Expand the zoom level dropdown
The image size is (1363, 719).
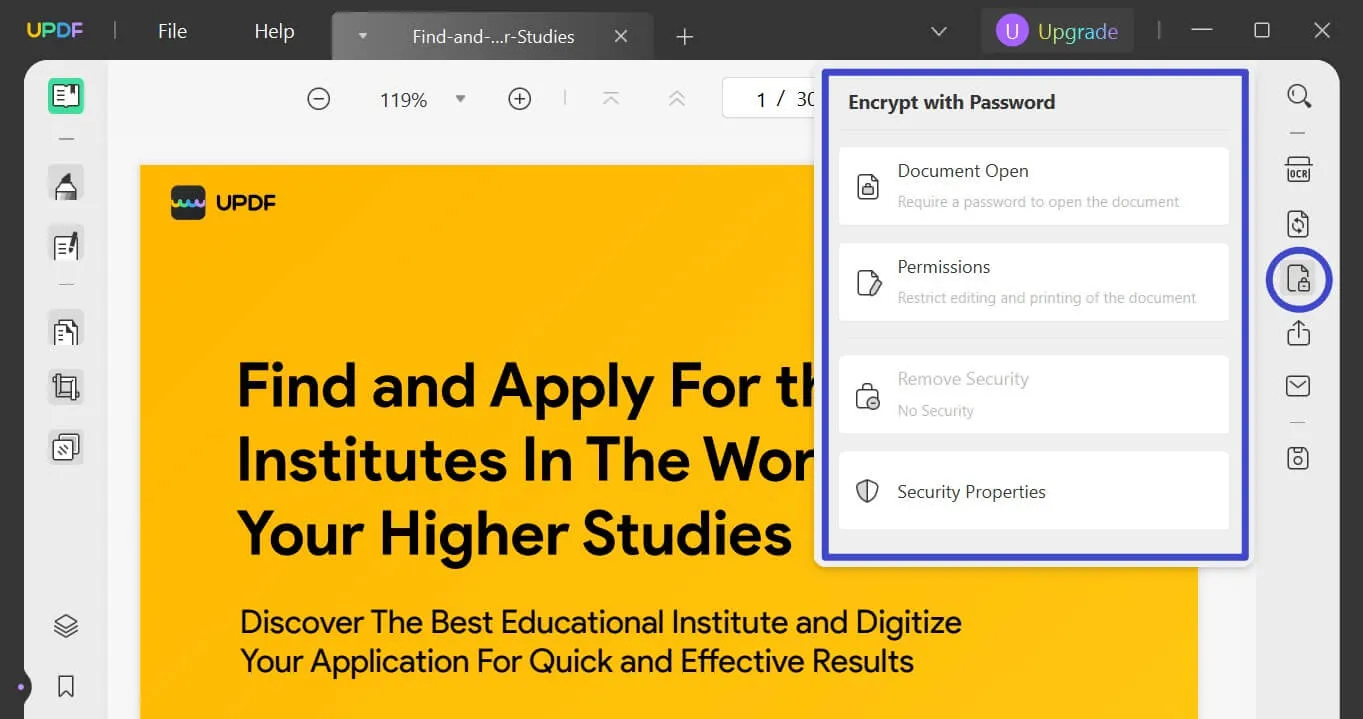click(x=460, y=99)
